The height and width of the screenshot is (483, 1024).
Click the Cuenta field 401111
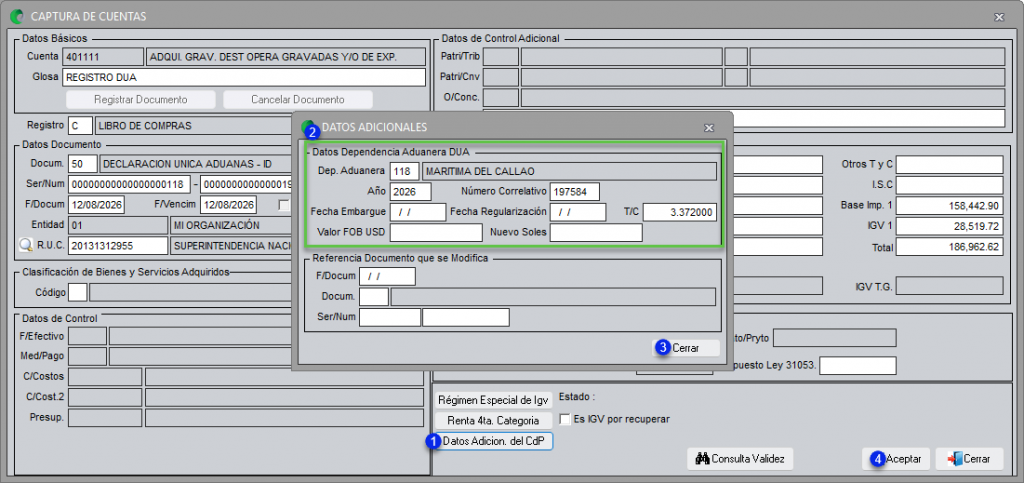103,57
